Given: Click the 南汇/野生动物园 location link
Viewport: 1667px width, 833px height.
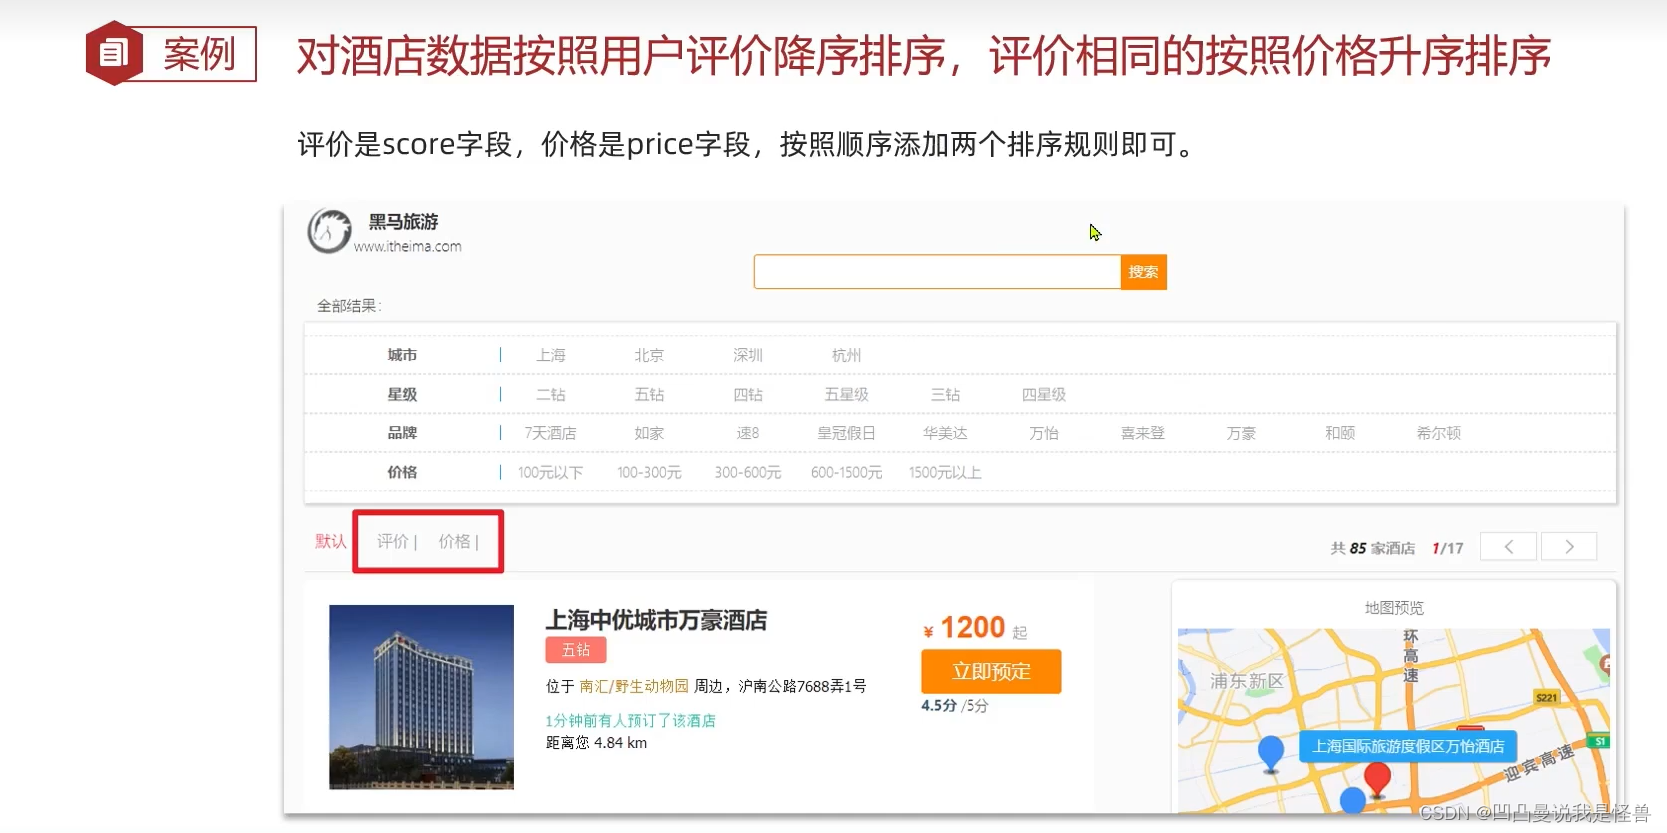Looking at the screenshot, I should 634,686.
